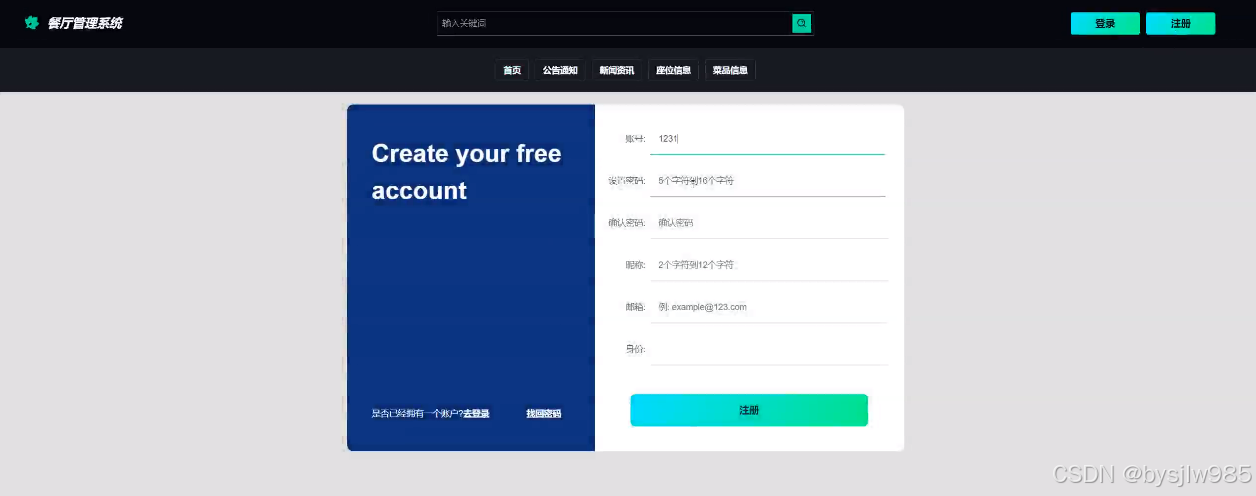This screenshot has width=1256, height=496.
Task: Submit the form with 注册 gradient button
Action: 749,410
